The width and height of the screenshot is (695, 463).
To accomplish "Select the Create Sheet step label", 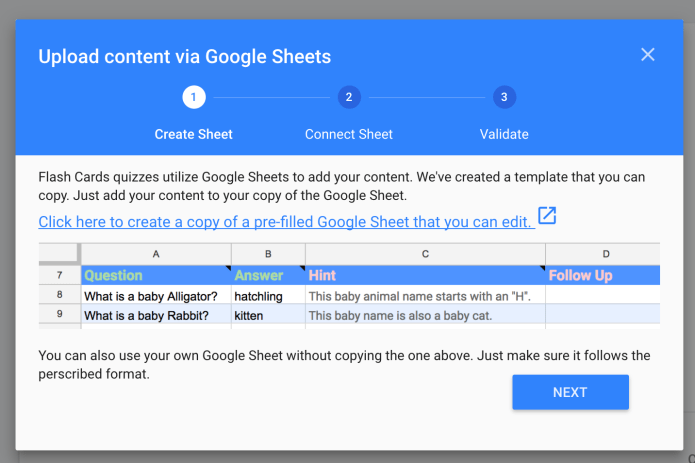I will point(193,134).
